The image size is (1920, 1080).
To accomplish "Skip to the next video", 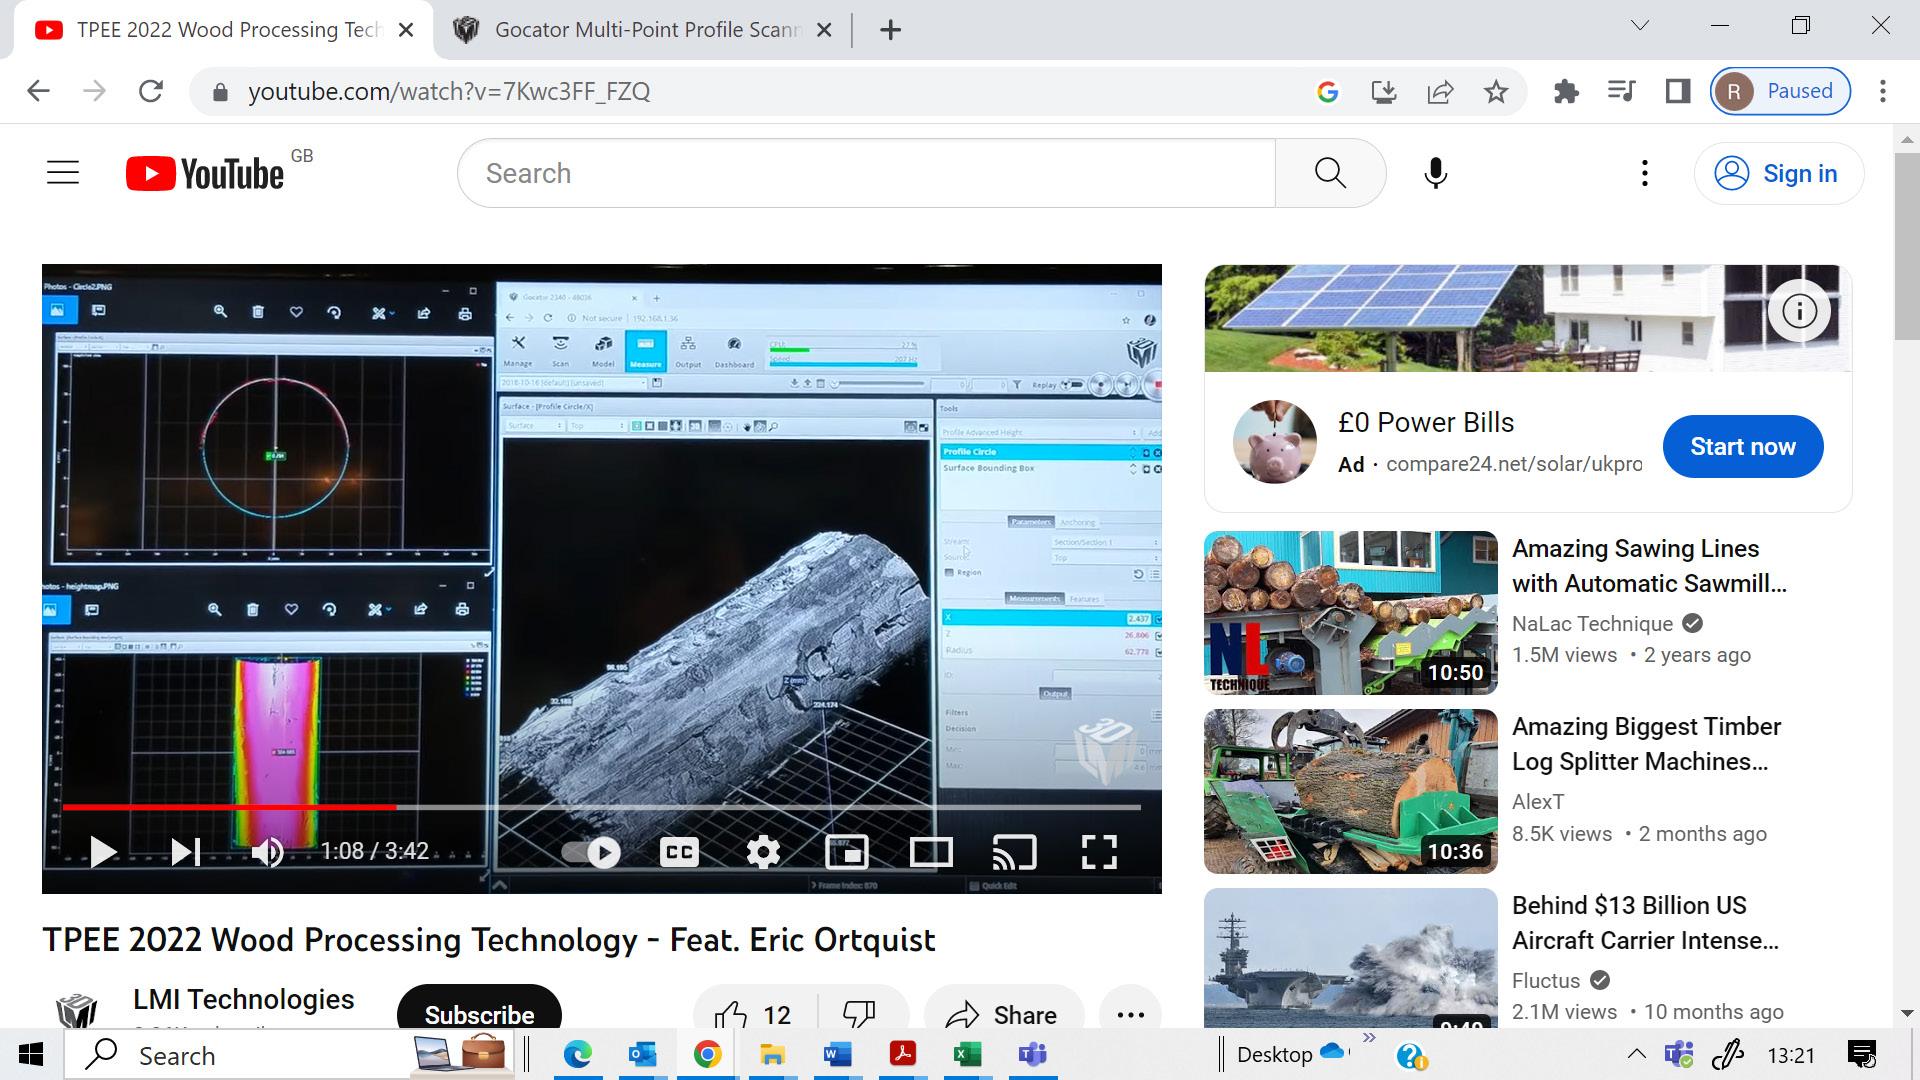I will (186, 852).
